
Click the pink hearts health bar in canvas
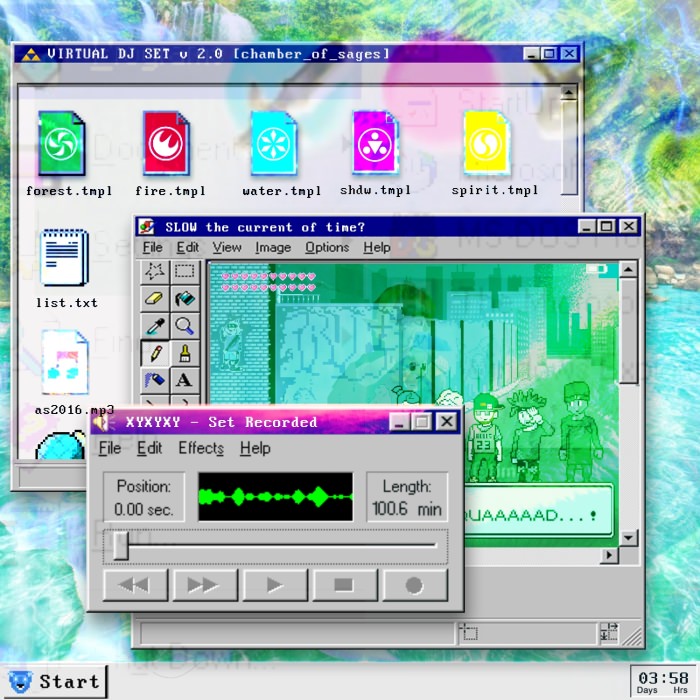click(x=268, y=282)
